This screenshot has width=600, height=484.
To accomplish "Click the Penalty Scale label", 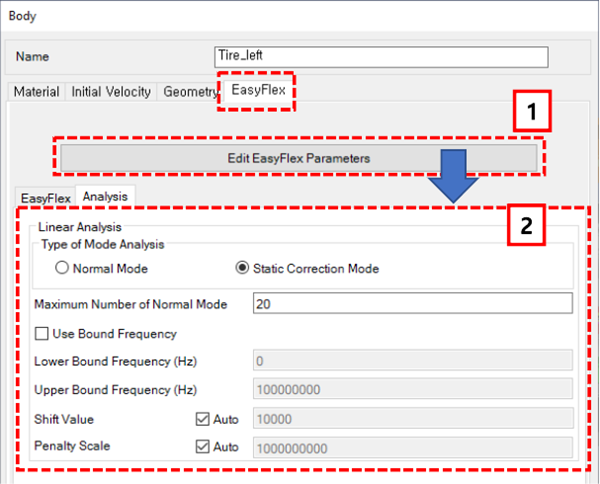I will 72,446.
